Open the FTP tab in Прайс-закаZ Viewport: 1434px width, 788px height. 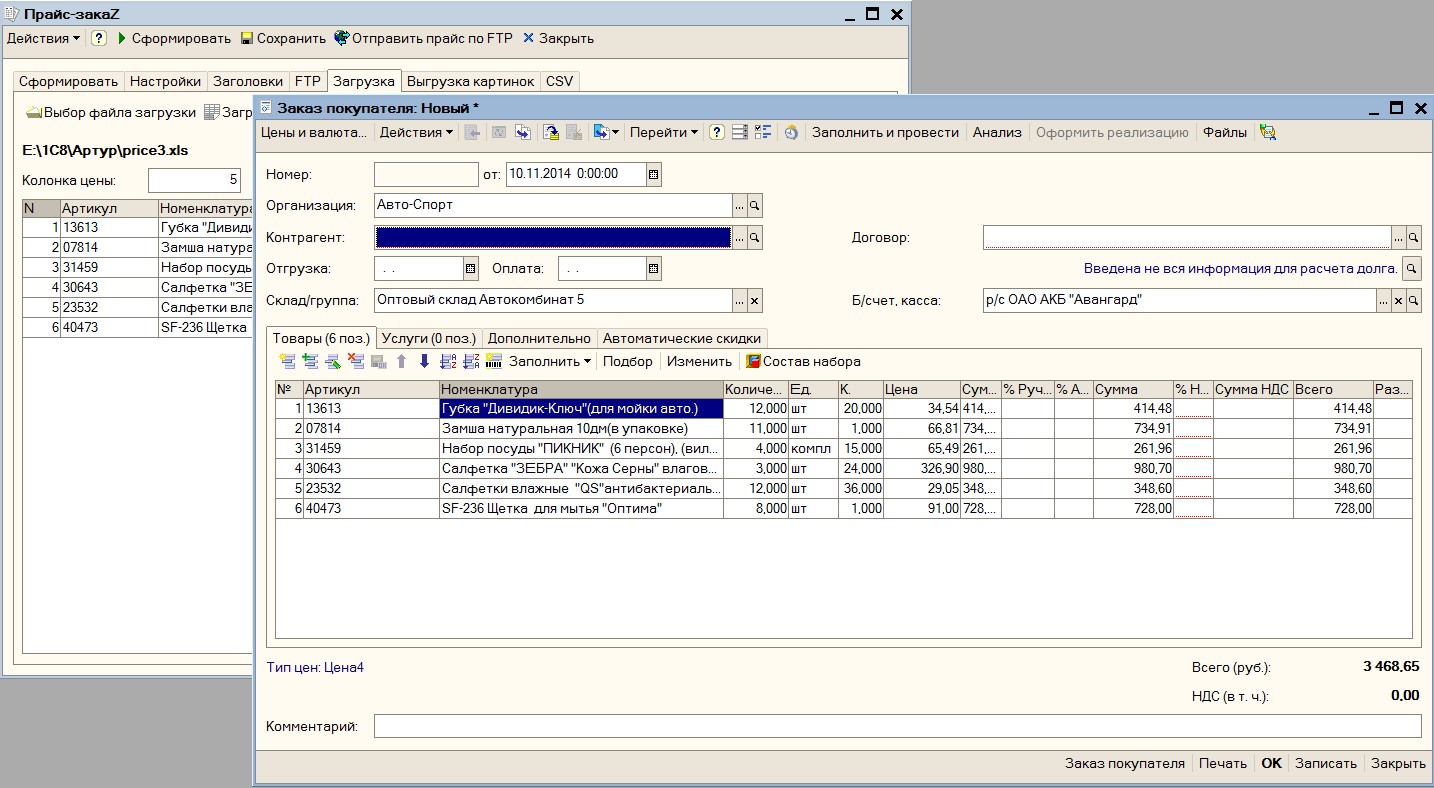pos(308,81)
